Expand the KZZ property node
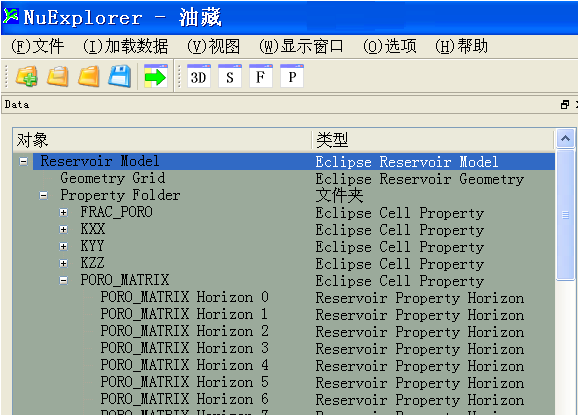 pyautogui.click(x=63, y=263)
